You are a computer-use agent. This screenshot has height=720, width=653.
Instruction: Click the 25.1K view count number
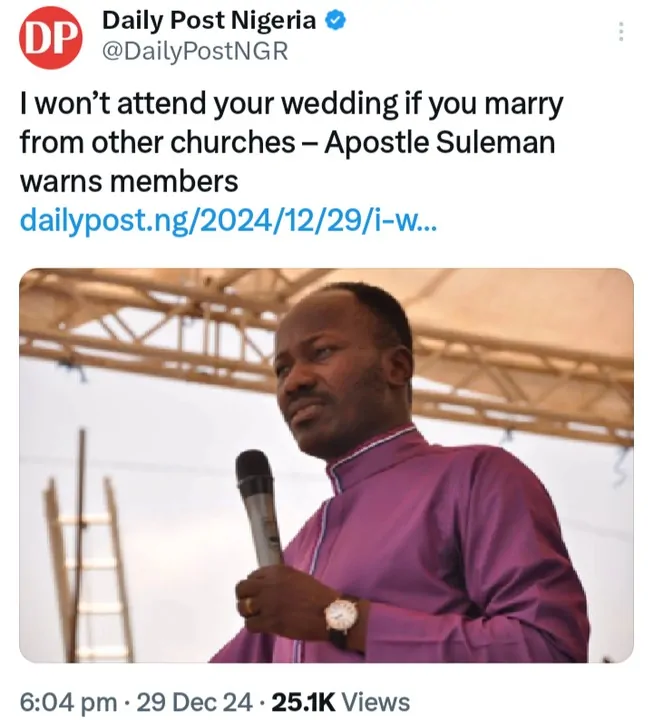[296, 702]
